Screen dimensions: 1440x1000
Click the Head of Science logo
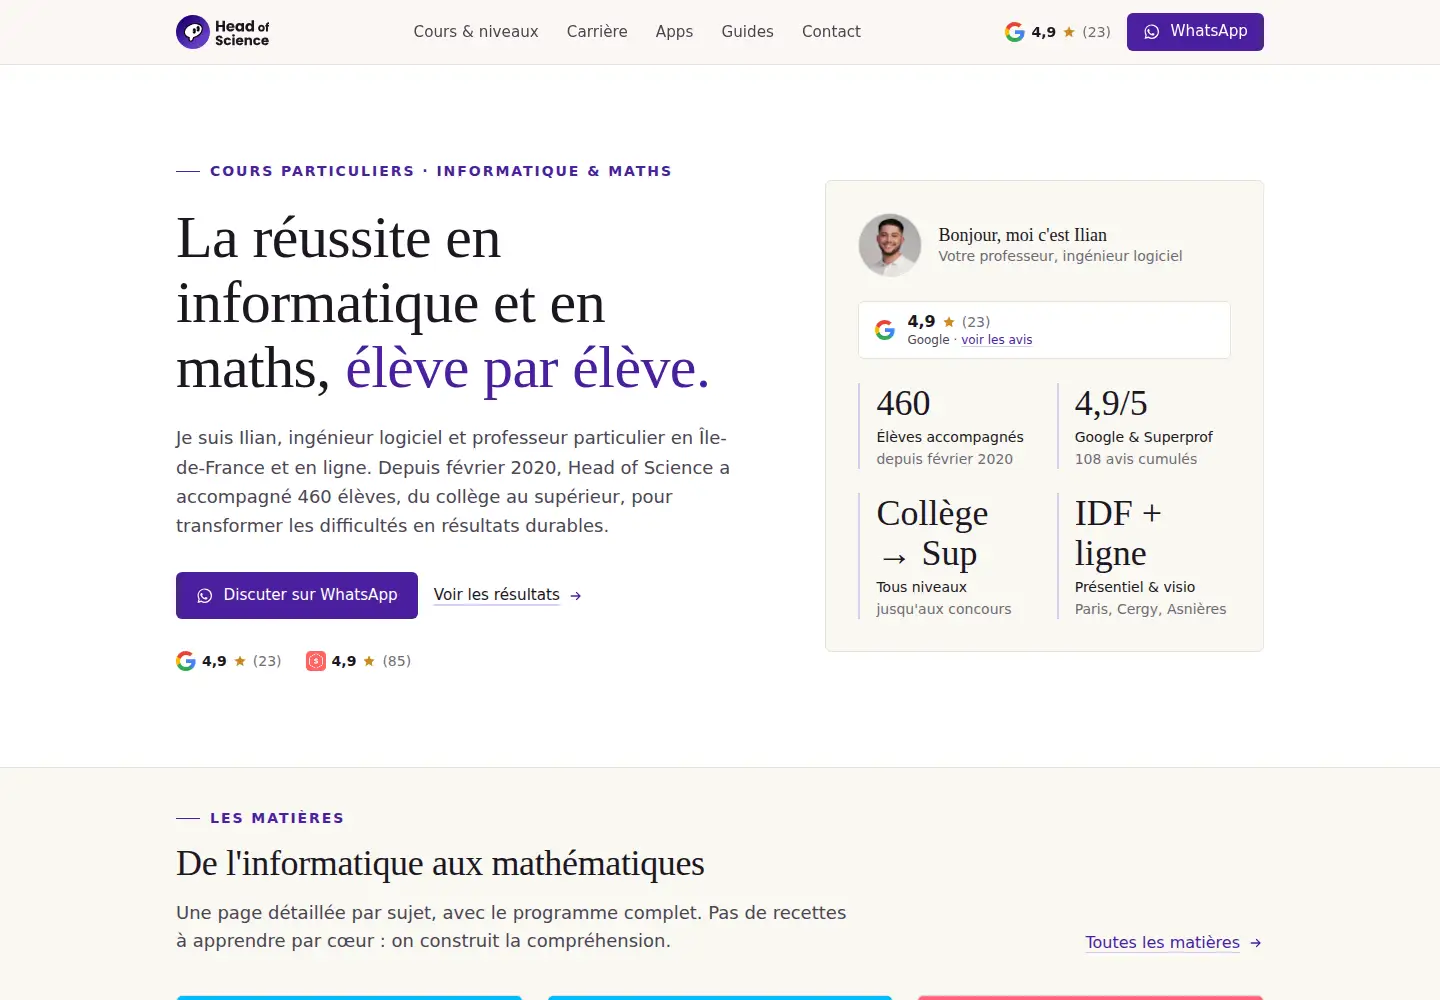click(x=223, y=32)
